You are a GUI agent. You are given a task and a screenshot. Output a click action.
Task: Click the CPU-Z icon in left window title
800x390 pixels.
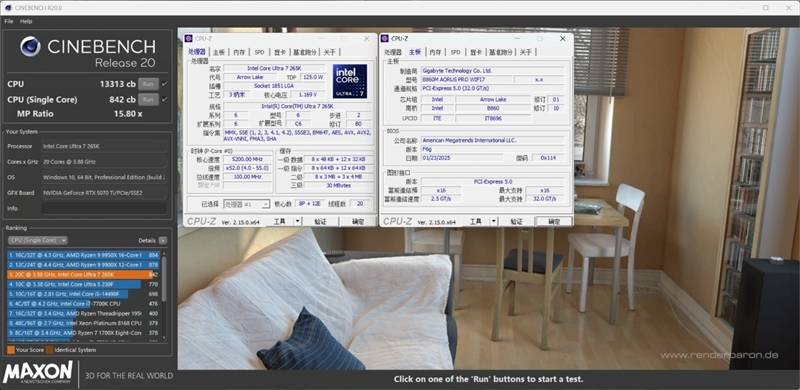(189, 38)
